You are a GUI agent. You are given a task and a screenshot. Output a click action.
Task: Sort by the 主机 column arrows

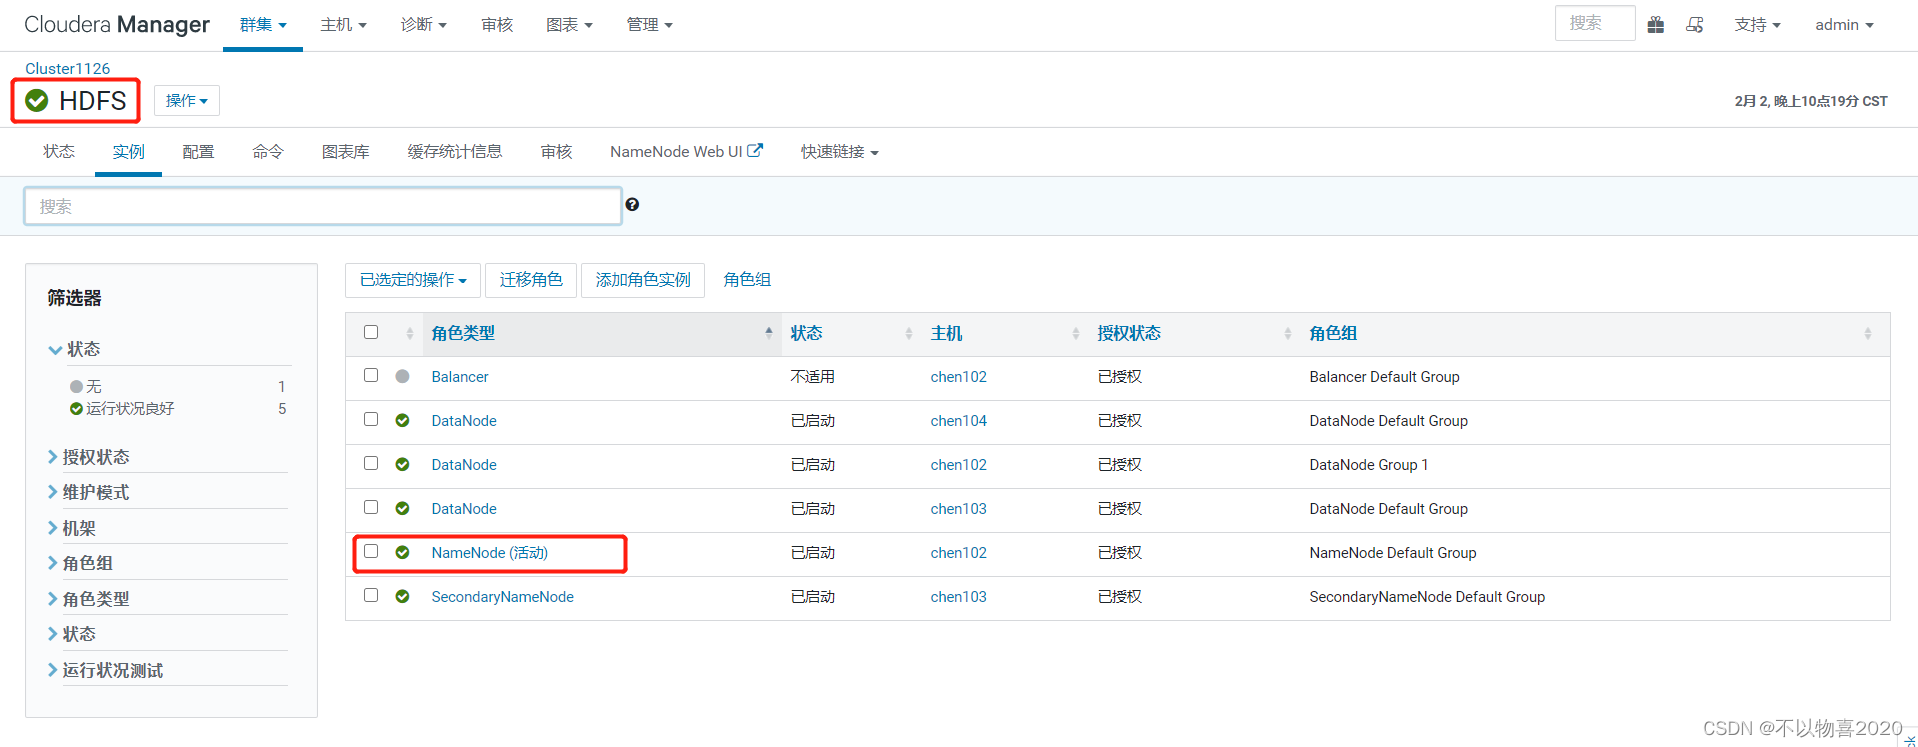coord(1076,334)
